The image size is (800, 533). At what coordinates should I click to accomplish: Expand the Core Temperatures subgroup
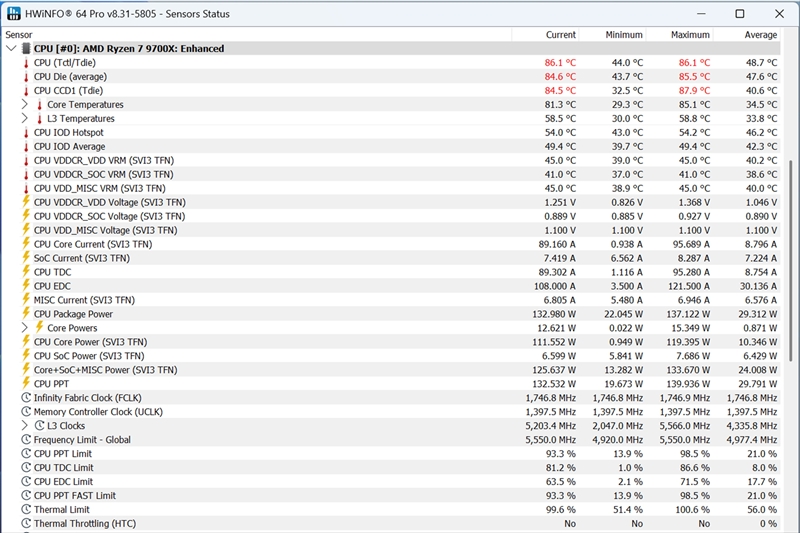(x=24, y=105)
